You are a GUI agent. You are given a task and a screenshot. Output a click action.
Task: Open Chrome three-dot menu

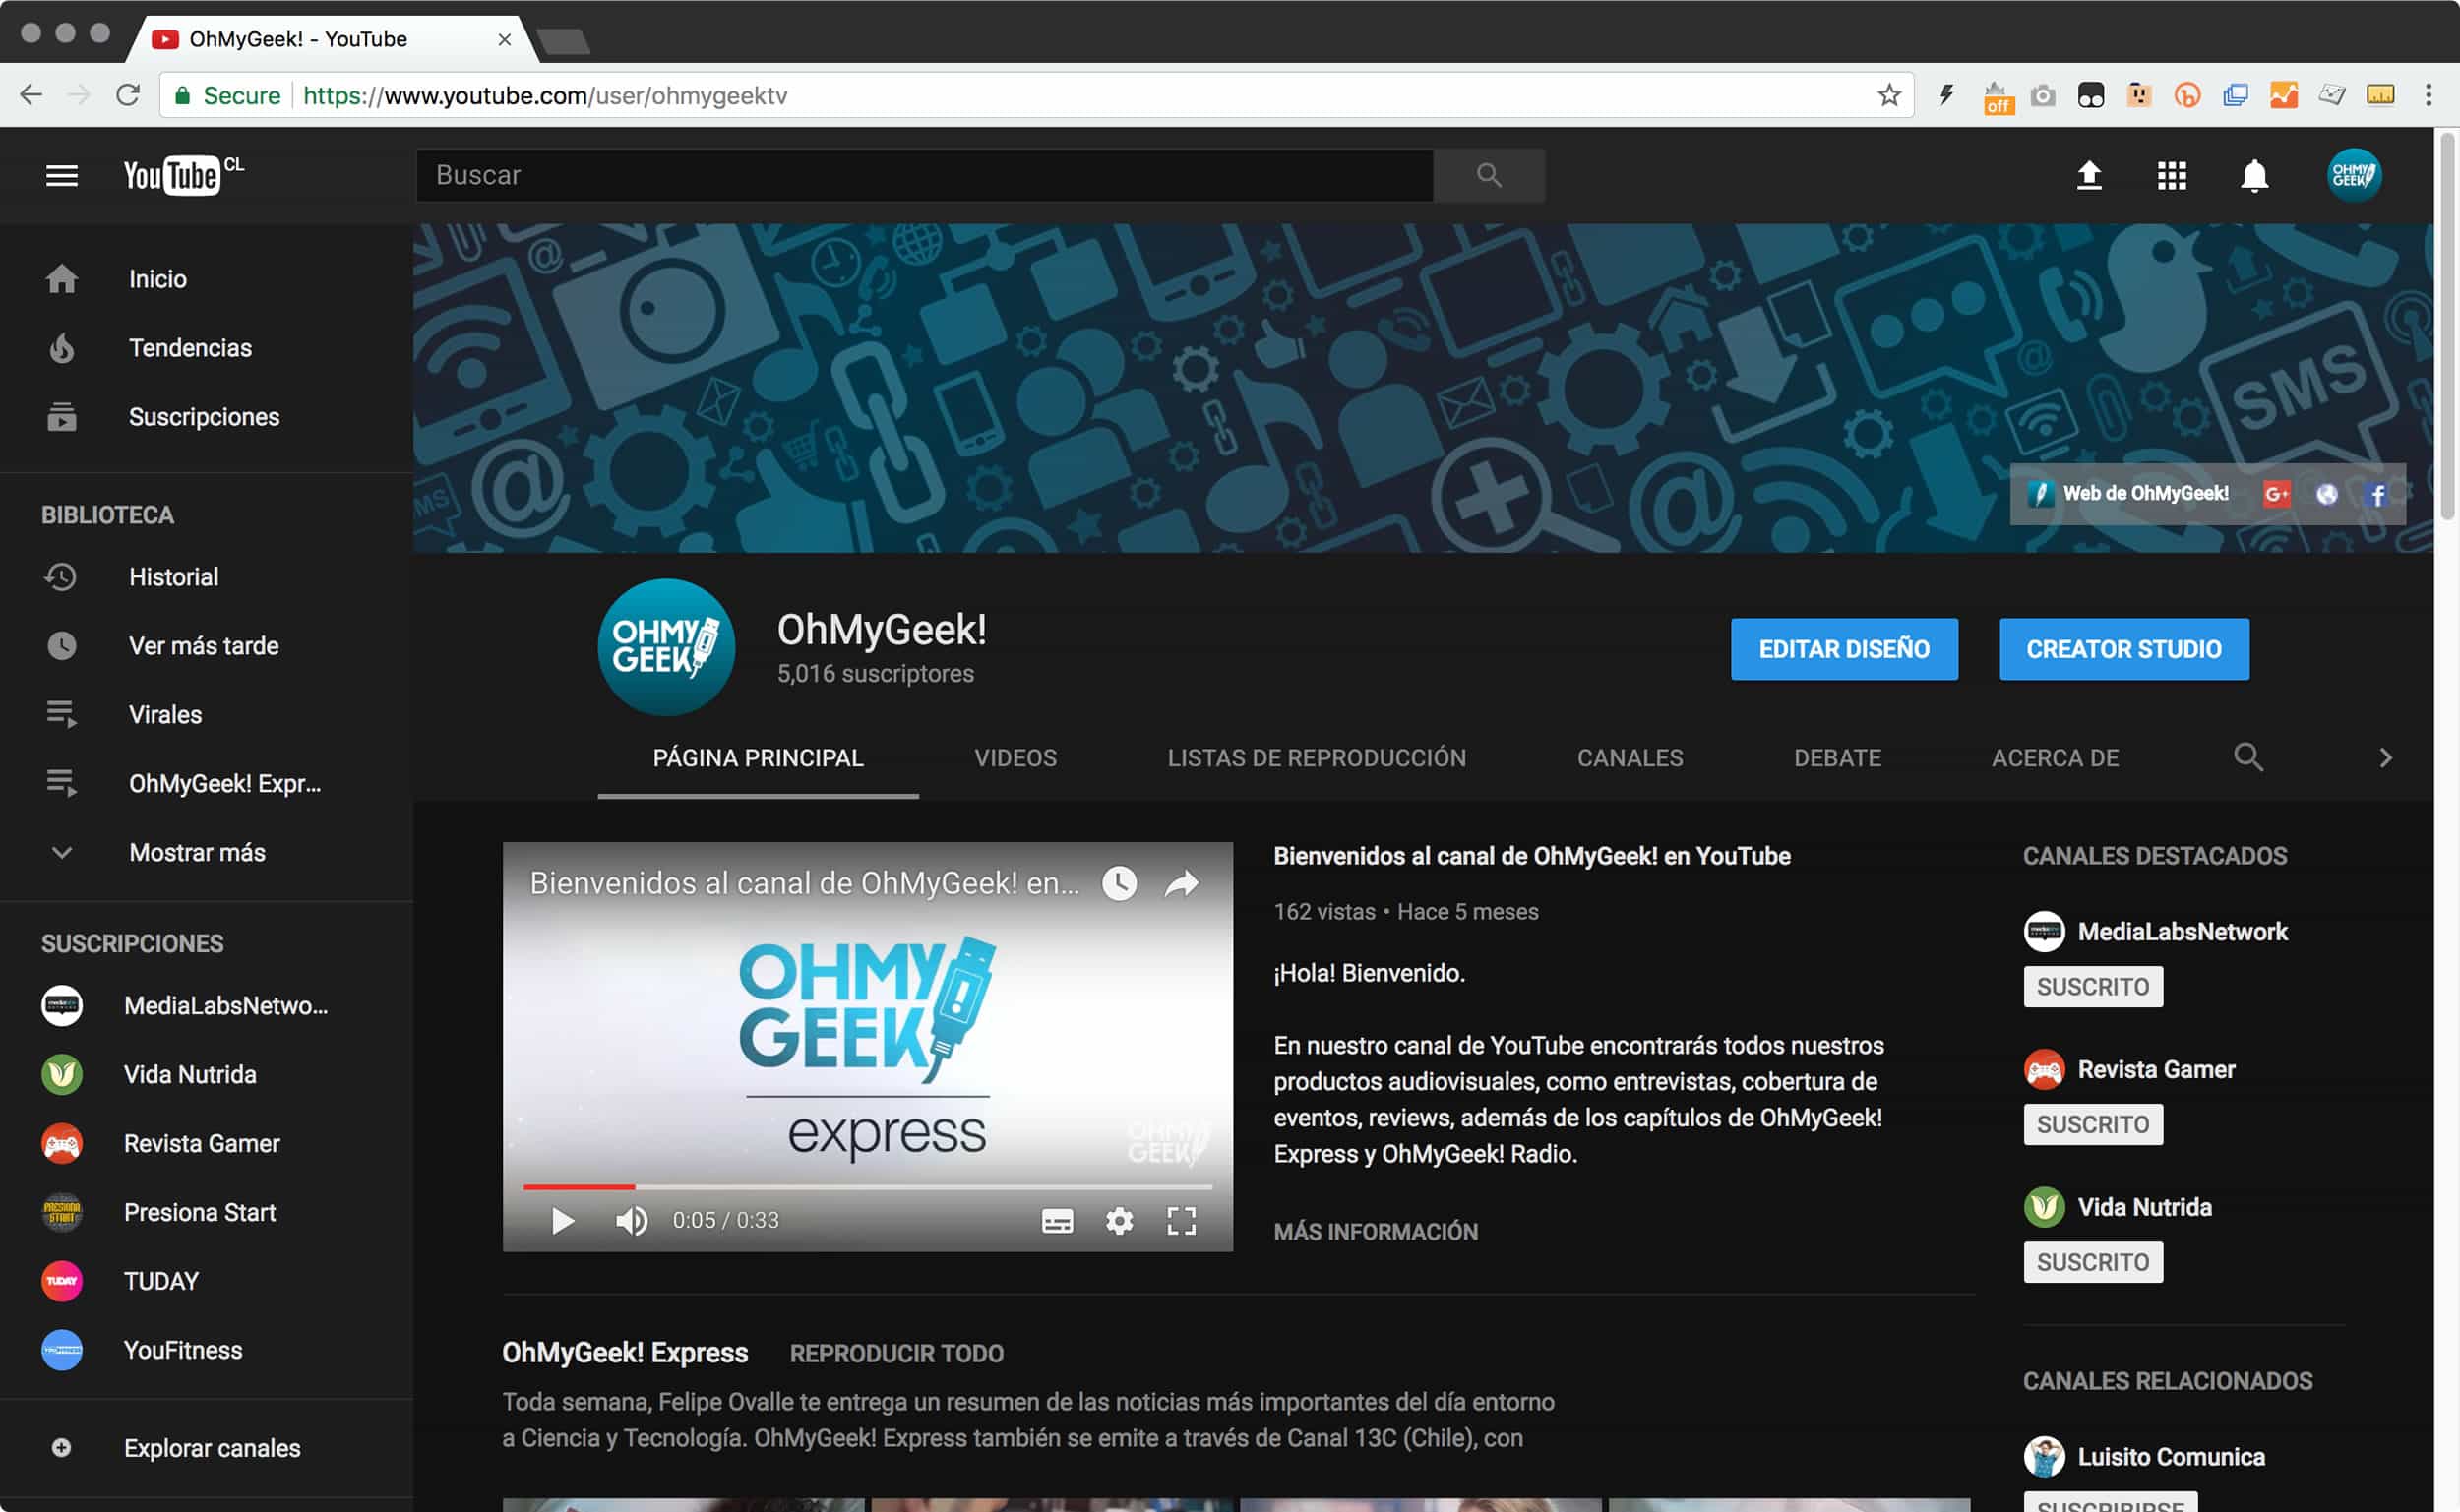2428,95
